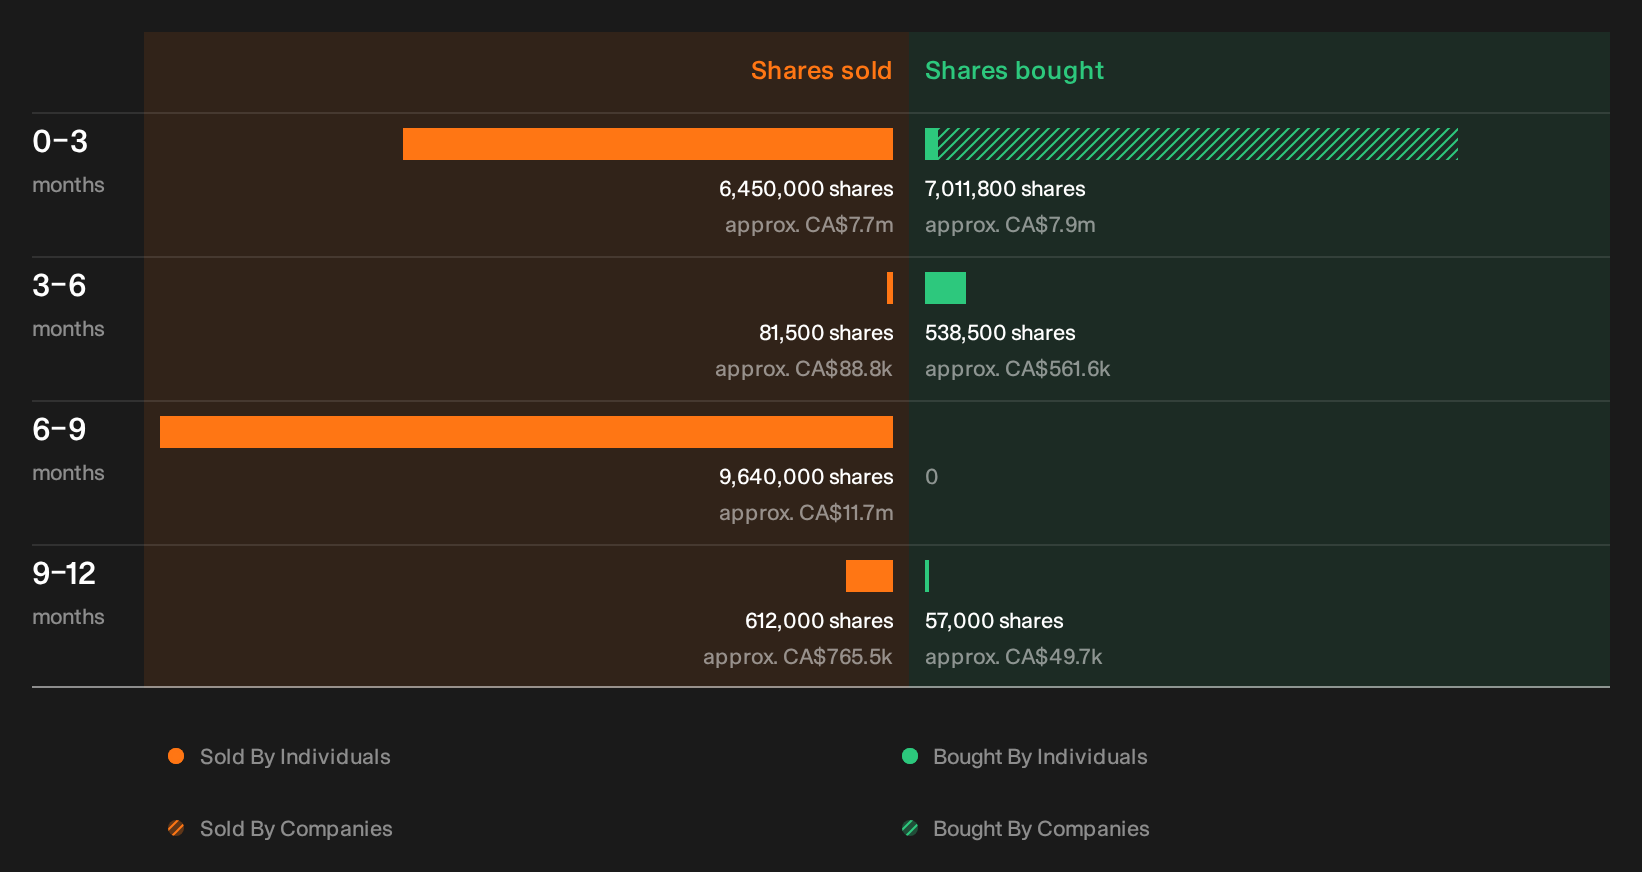Screen dimensions: 1642x872
Task: Click the orange Sold By Individuals legend dot
Action: (x=176, y=756)
